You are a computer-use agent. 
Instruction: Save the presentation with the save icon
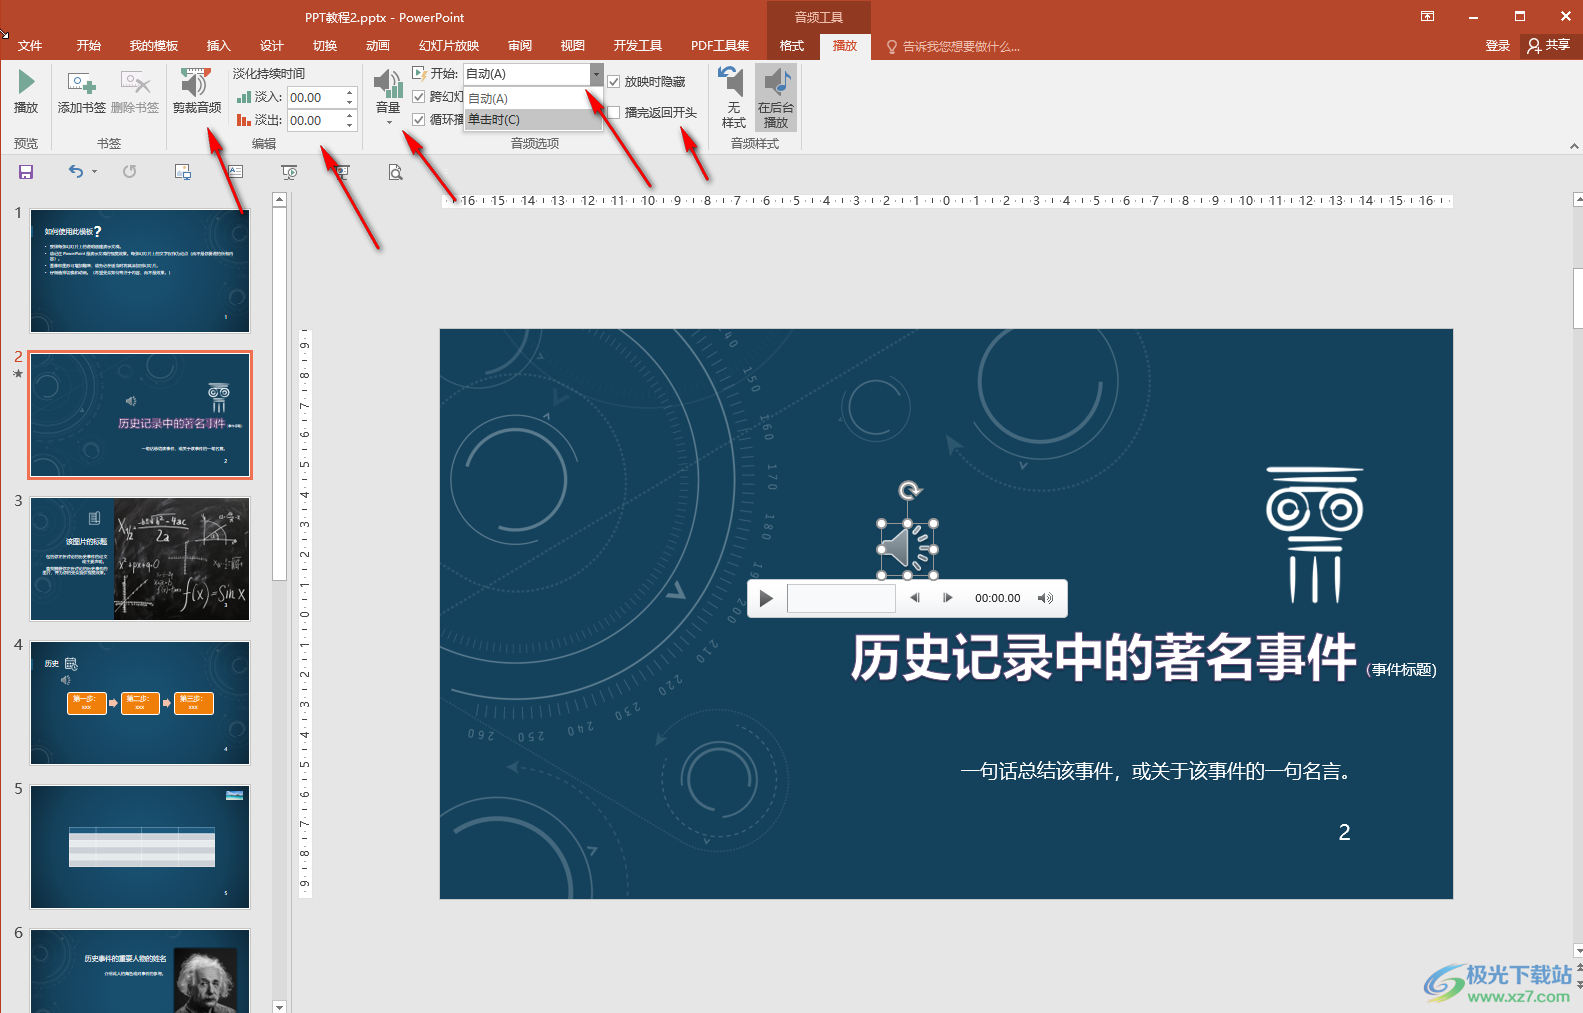coord(26,172)
